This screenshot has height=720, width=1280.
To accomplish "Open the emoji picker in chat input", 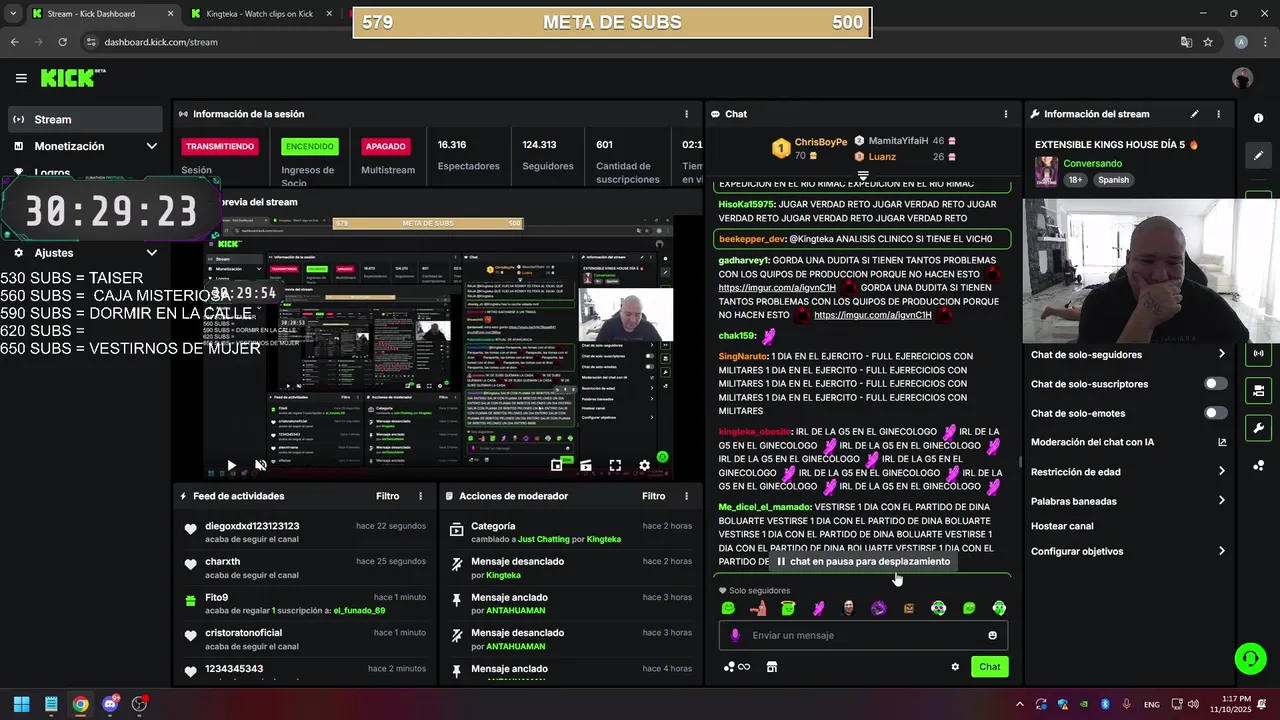I will [x=992, y=635].
